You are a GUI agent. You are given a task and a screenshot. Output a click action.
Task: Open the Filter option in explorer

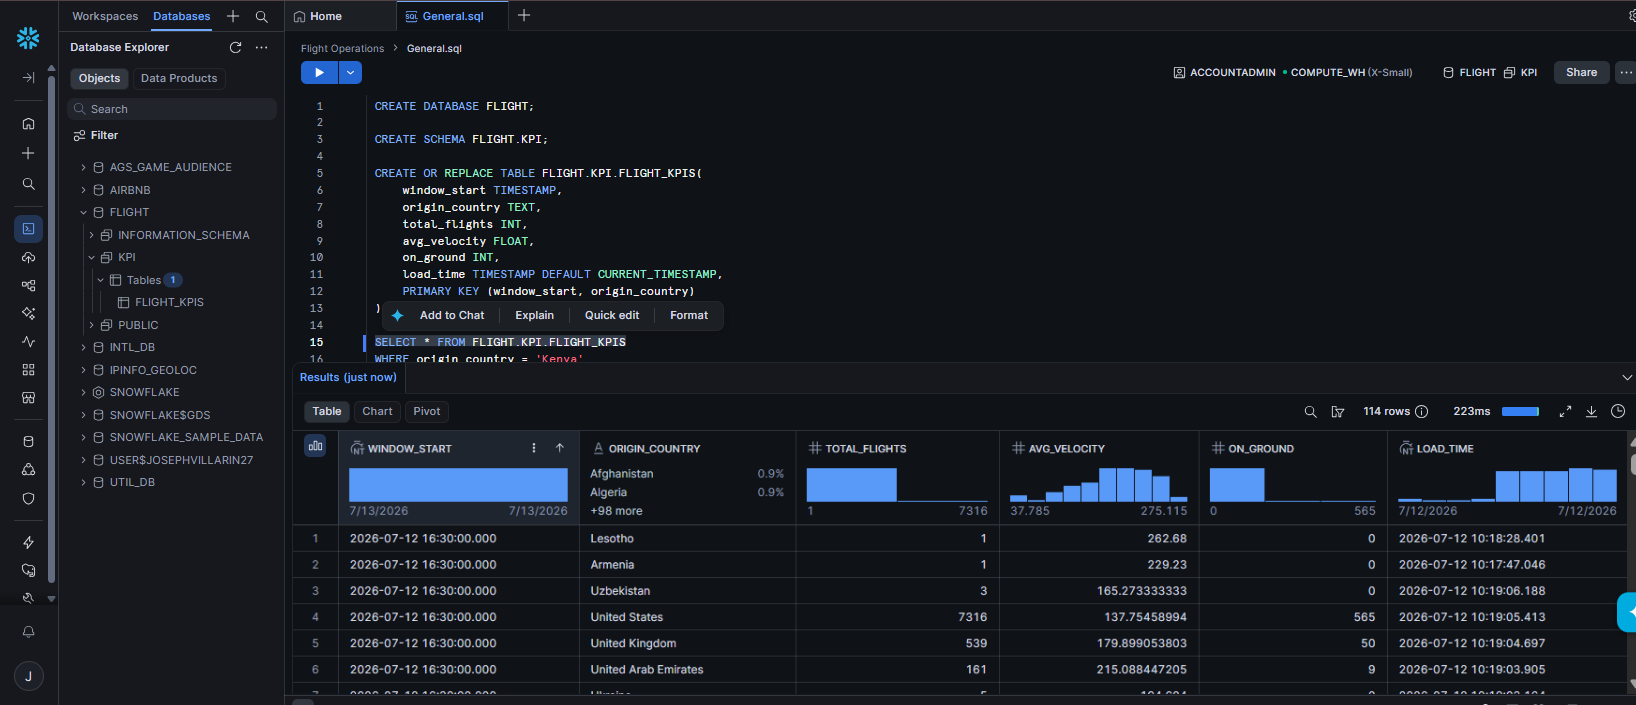click(96, 135)
